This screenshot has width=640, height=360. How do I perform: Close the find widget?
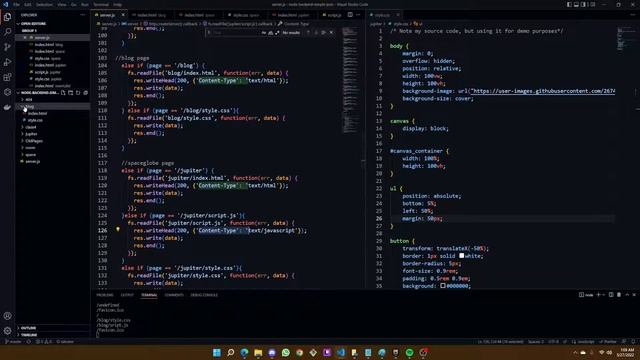click(x=331, y=32)
